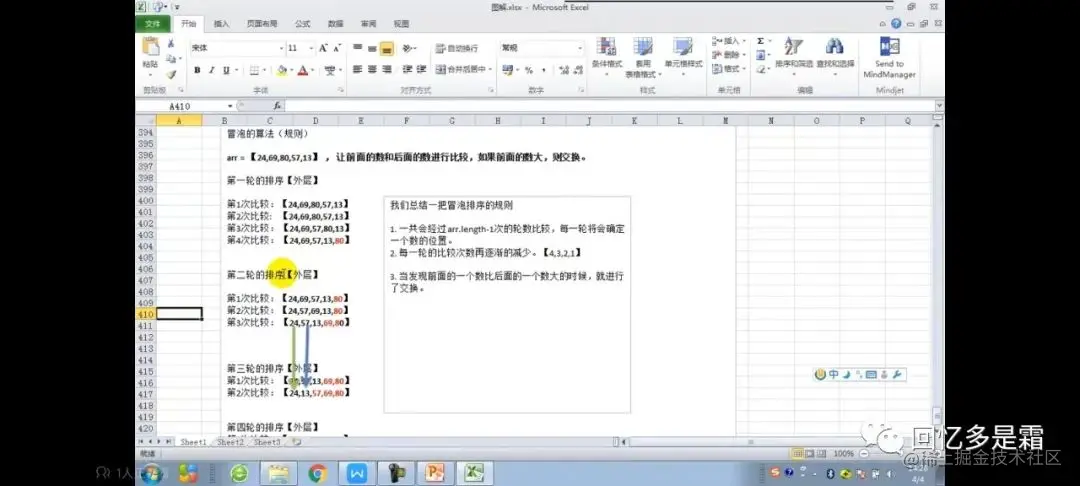Screen dimensions: 1080x486
Task: Click the Percent Style icon
Action: pyautogui.click(x=529, y=70)
